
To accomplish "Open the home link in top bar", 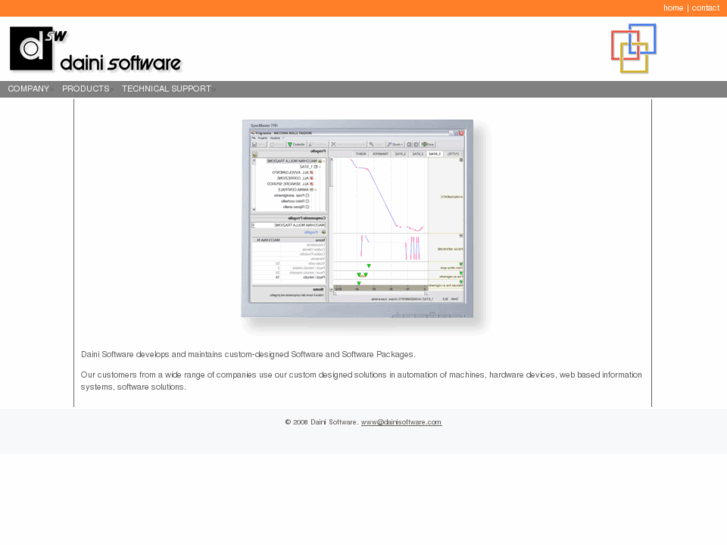I will click(x=673, y=8).
